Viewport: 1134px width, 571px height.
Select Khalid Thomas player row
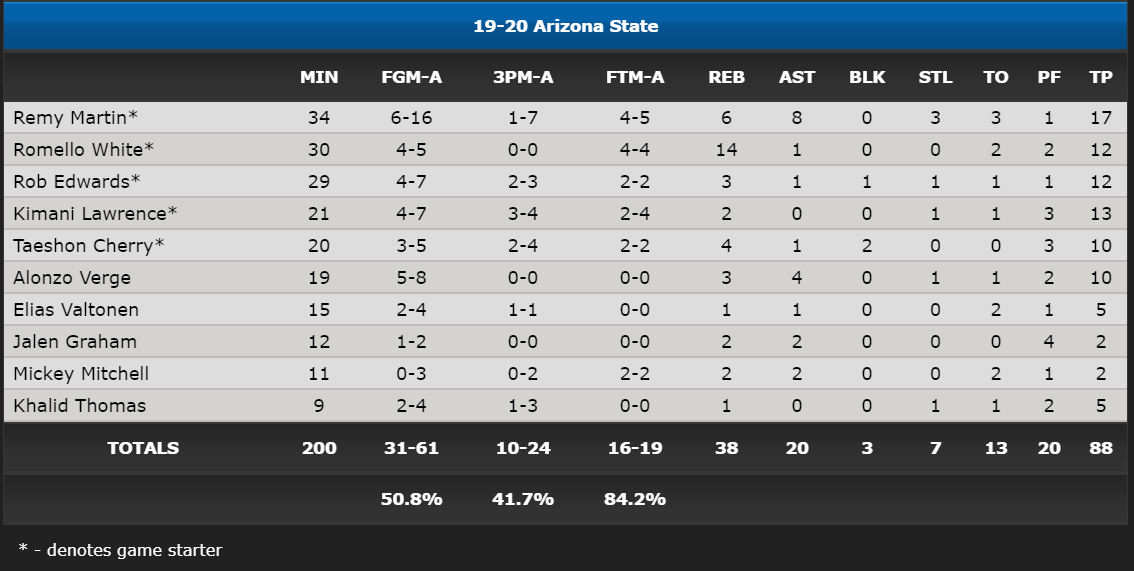click(x=565, y=405)
